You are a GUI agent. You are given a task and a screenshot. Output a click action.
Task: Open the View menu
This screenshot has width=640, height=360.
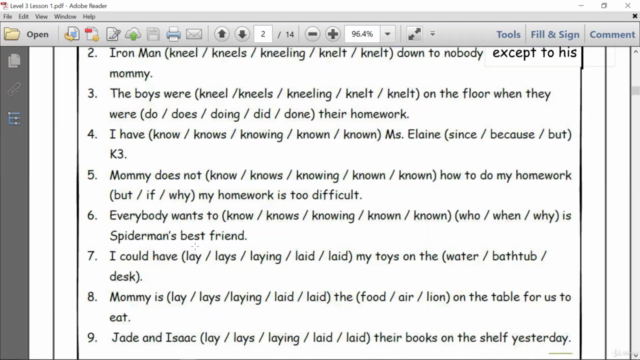(41, 17)
